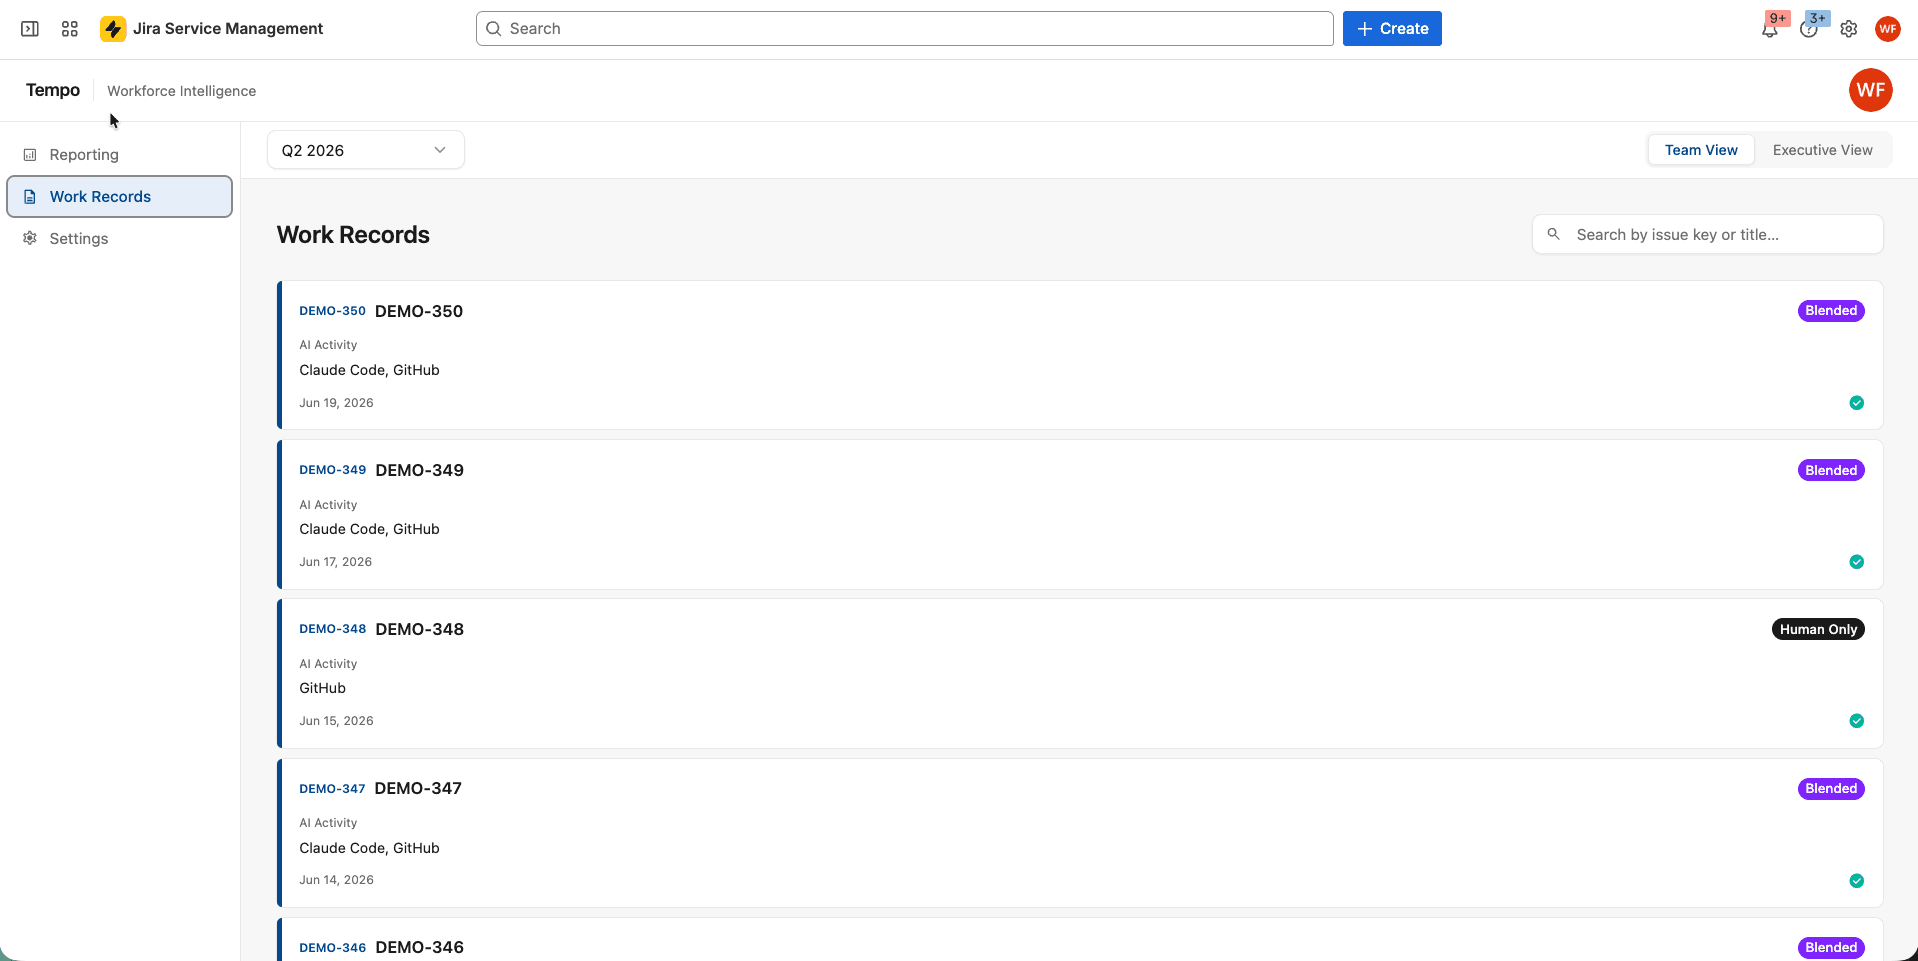Click the Blended badge on DEMO-347
The height and width of the screenshot is (961, 1918).
pyautogui.click(x=1831, y=789)
